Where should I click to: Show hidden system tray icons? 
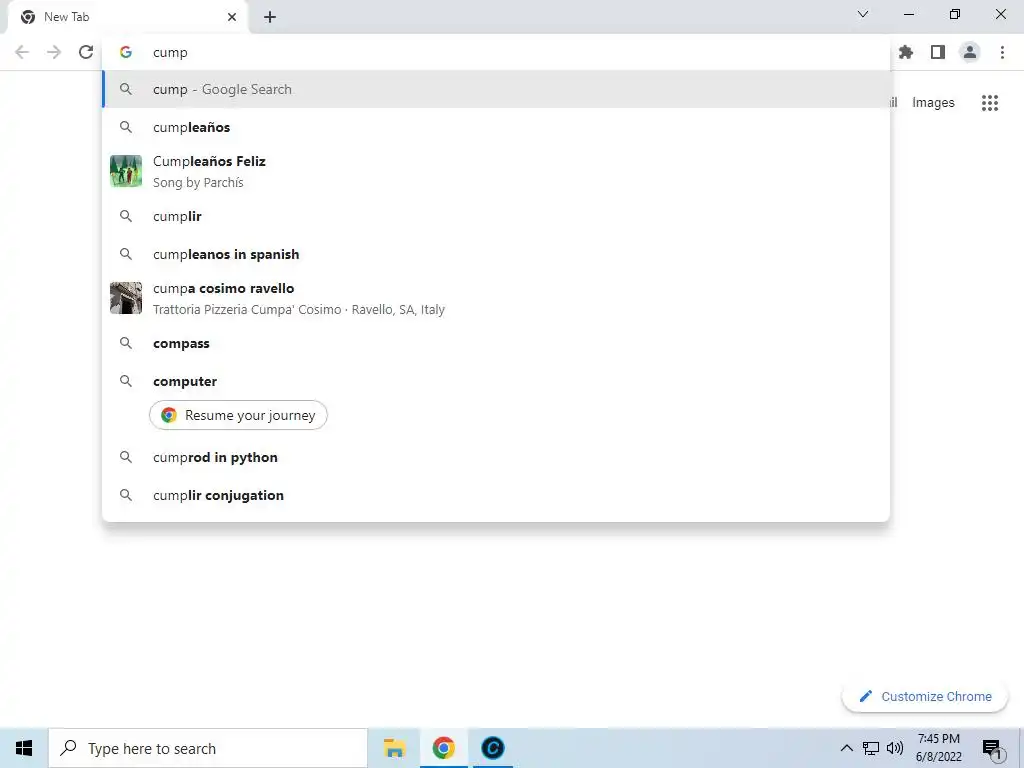click(846, 748)
